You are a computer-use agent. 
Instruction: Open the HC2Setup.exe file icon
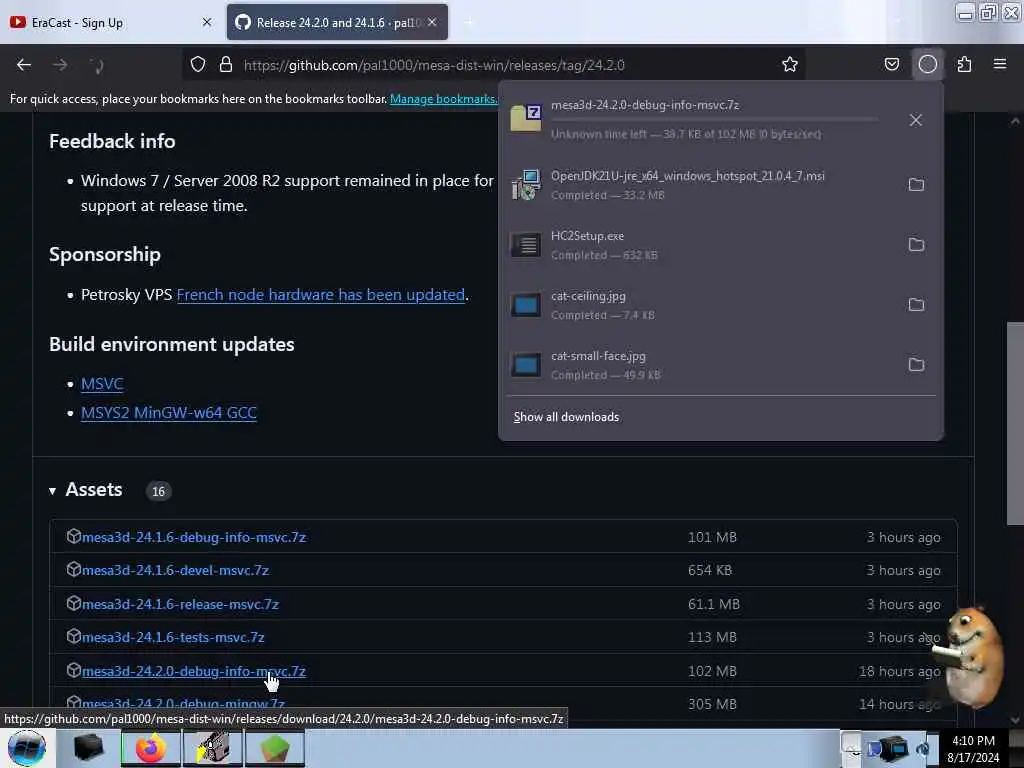click(x=526, y=245)
